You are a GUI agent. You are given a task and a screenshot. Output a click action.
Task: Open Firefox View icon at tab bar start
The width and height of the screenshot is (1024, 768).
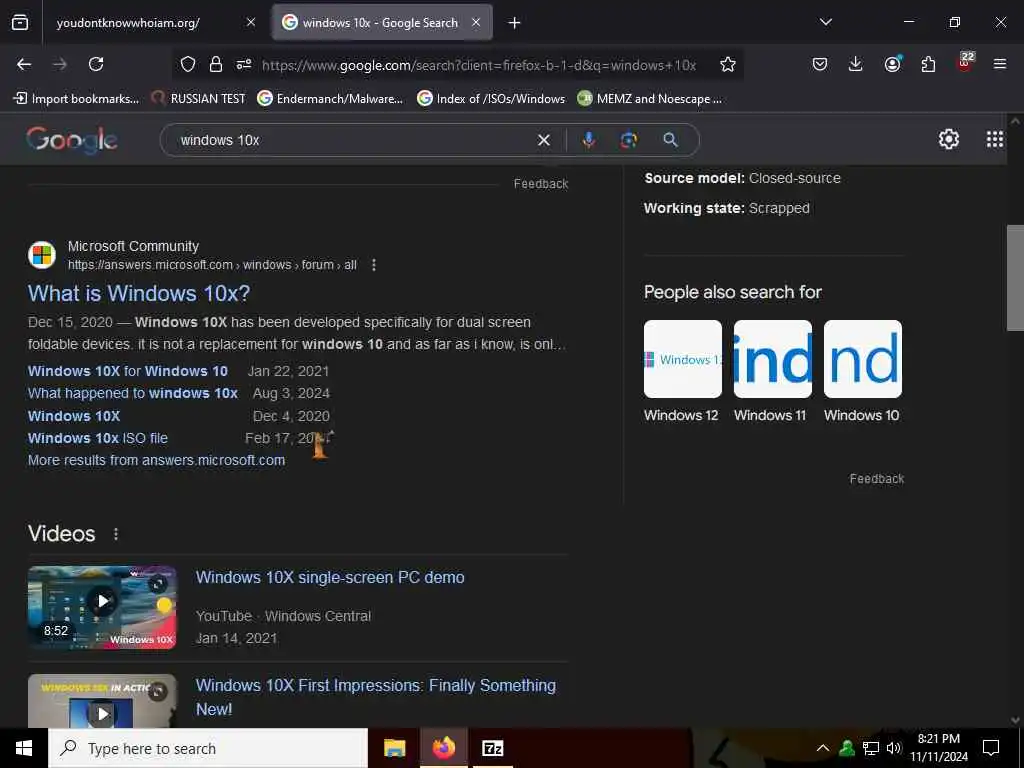pos(20,23)
